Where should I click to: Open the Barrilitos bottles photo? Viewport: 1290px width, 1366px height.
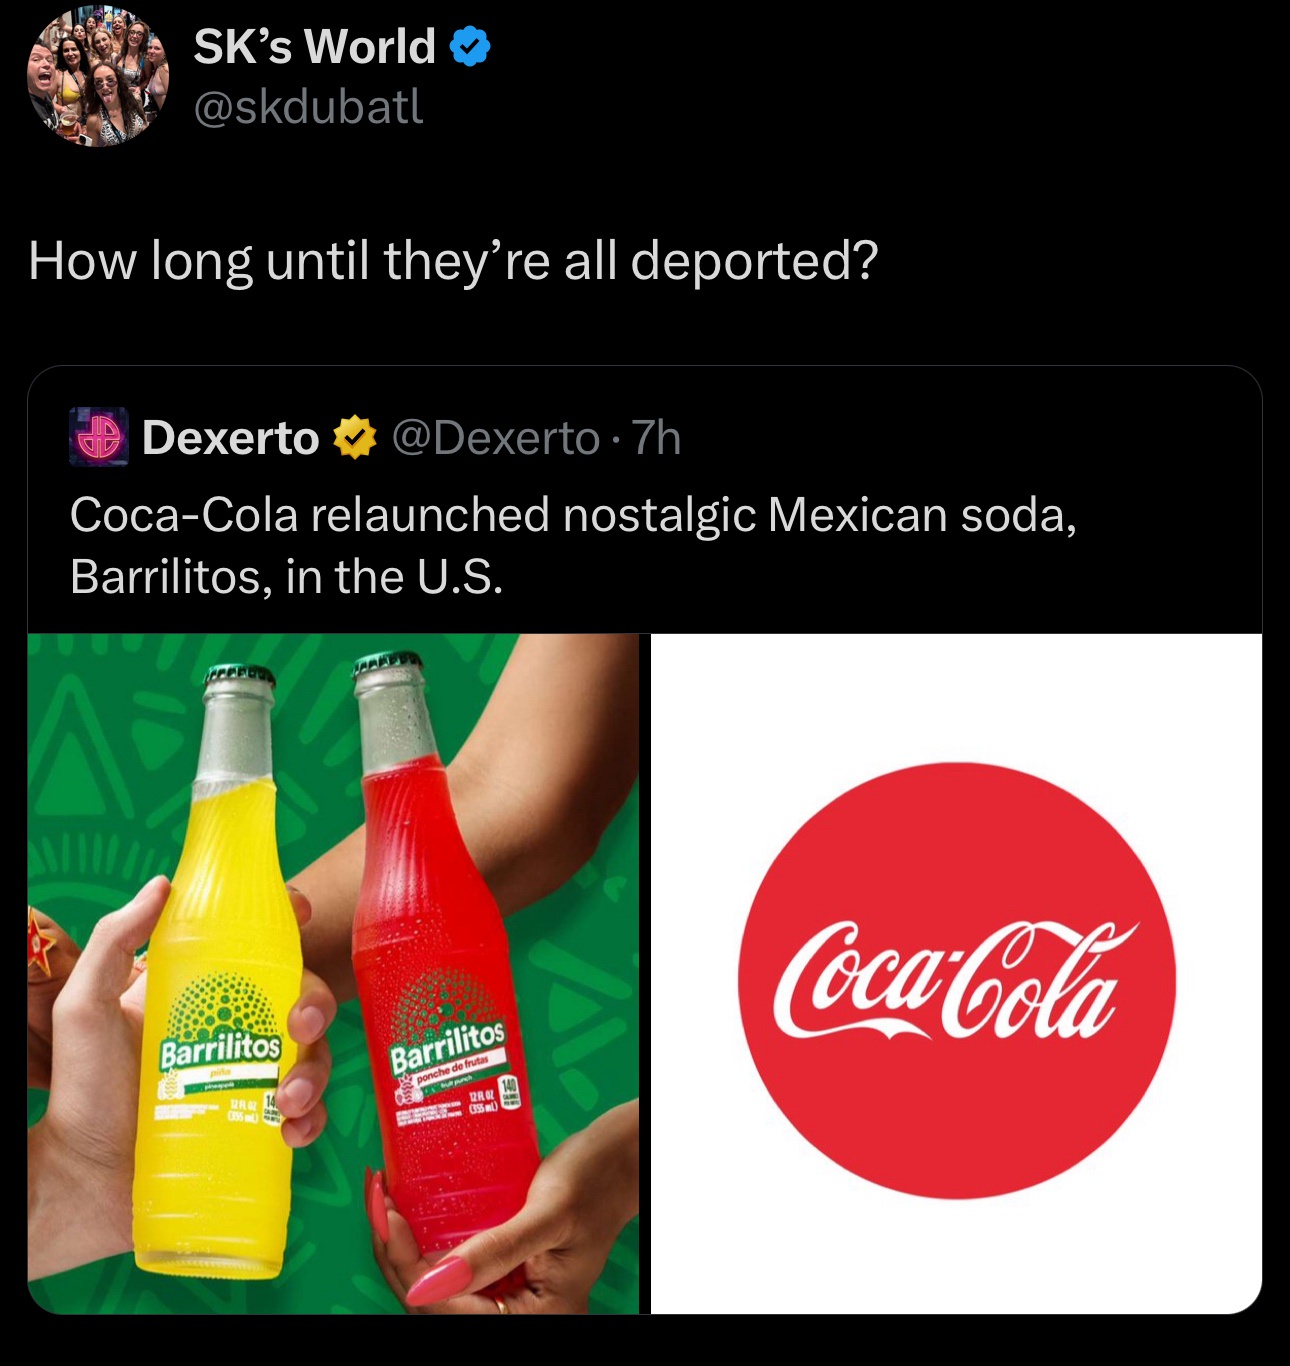click(333, 973)
